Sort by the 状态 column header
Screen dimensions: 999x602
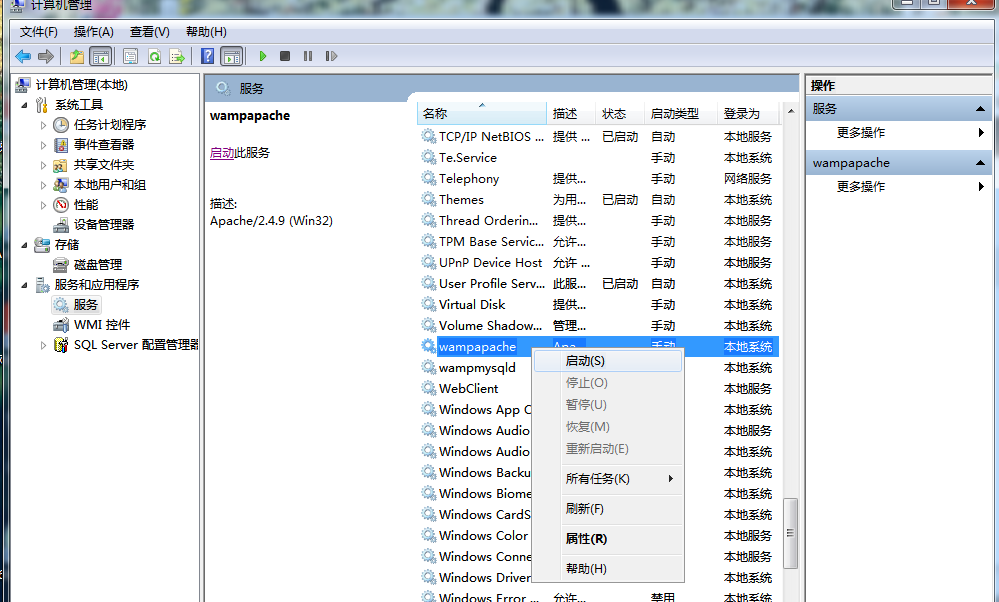coord(621,113)
